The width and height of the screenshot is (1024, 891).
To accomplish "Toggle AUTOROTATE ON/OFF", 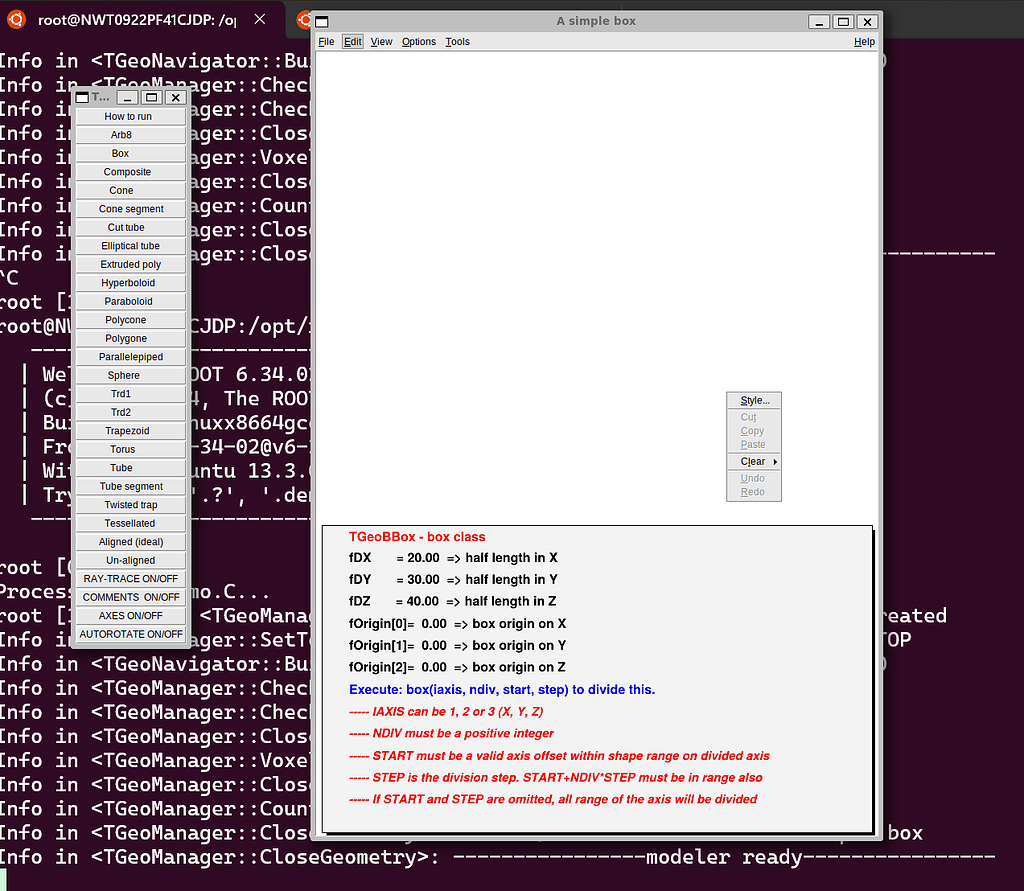I will (128, 634).
